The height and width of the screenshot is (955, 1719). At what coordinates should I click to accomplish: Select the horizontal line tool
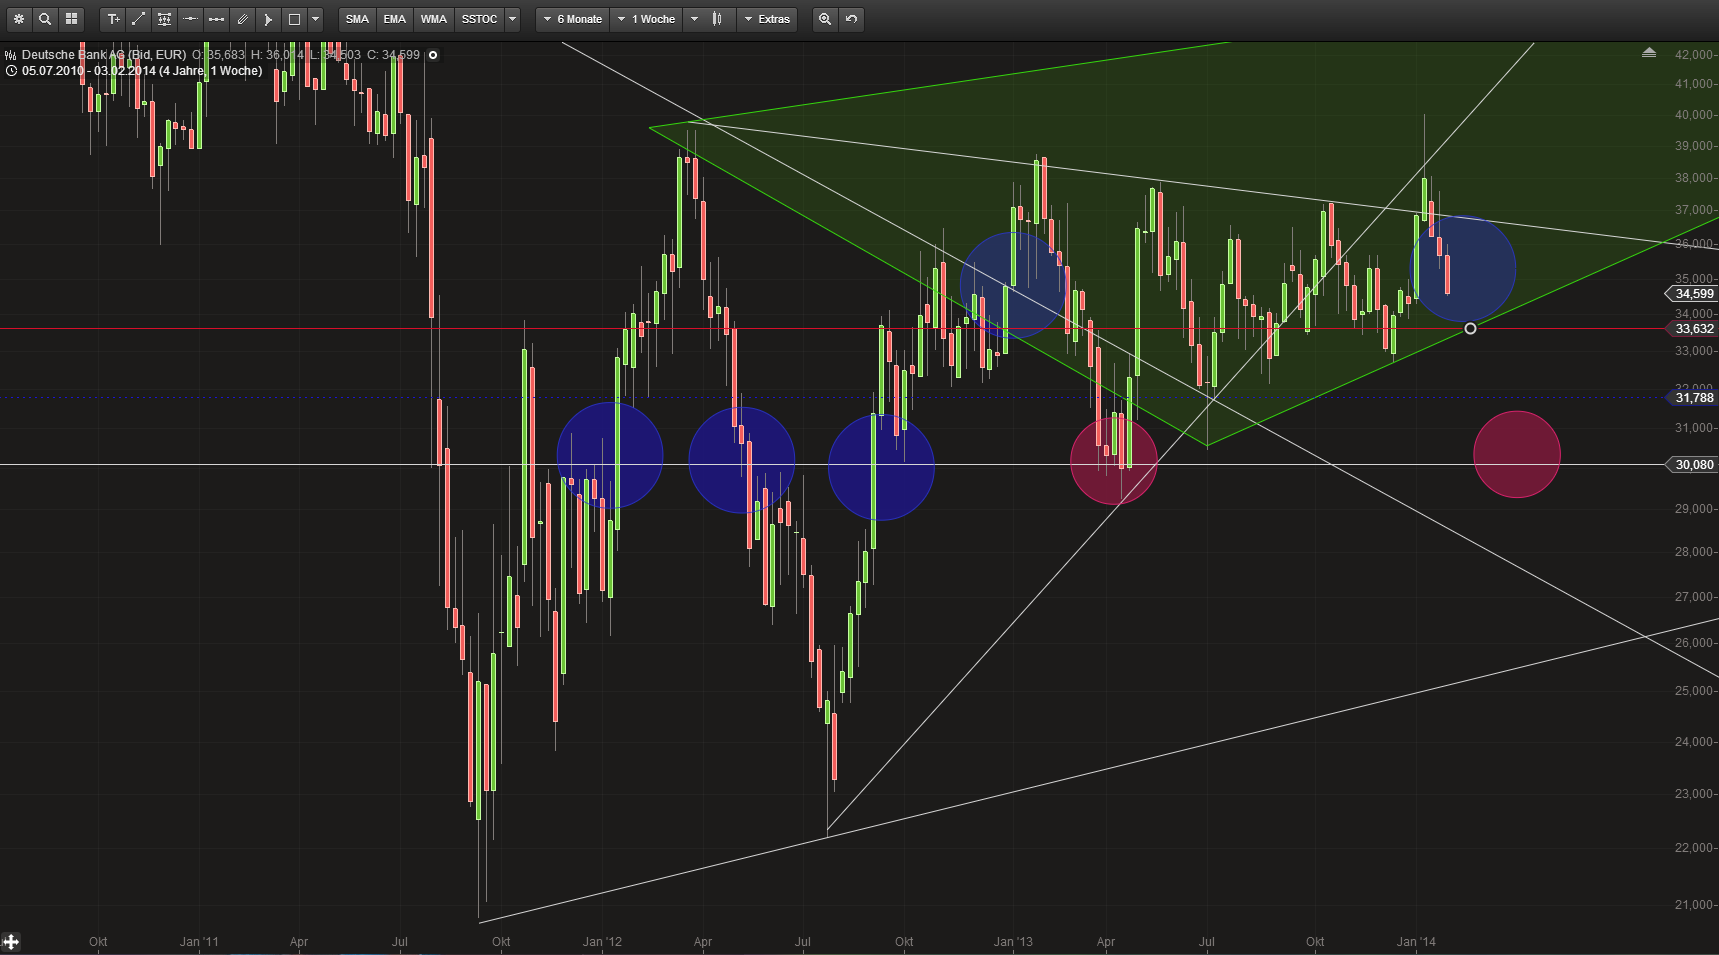(190, 18)
